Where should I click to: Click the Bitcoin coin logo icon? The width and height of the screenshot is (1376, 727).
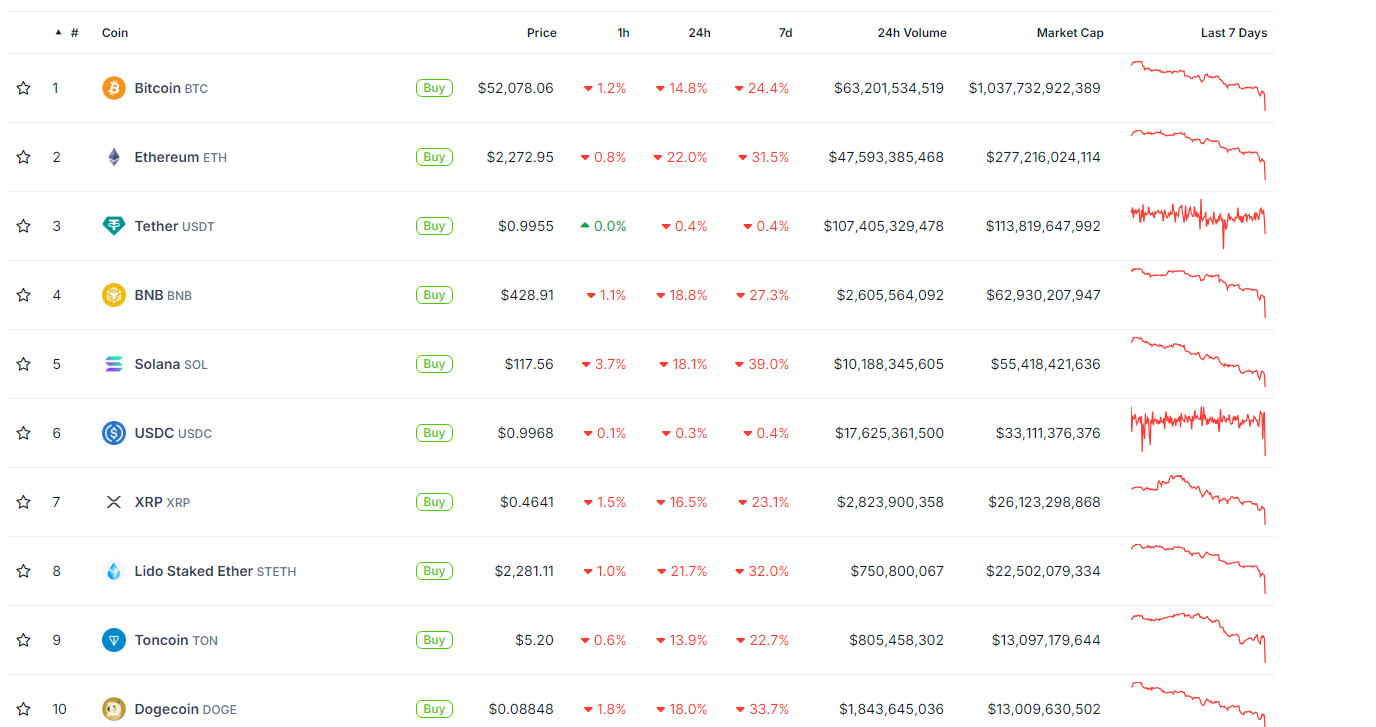114,88
